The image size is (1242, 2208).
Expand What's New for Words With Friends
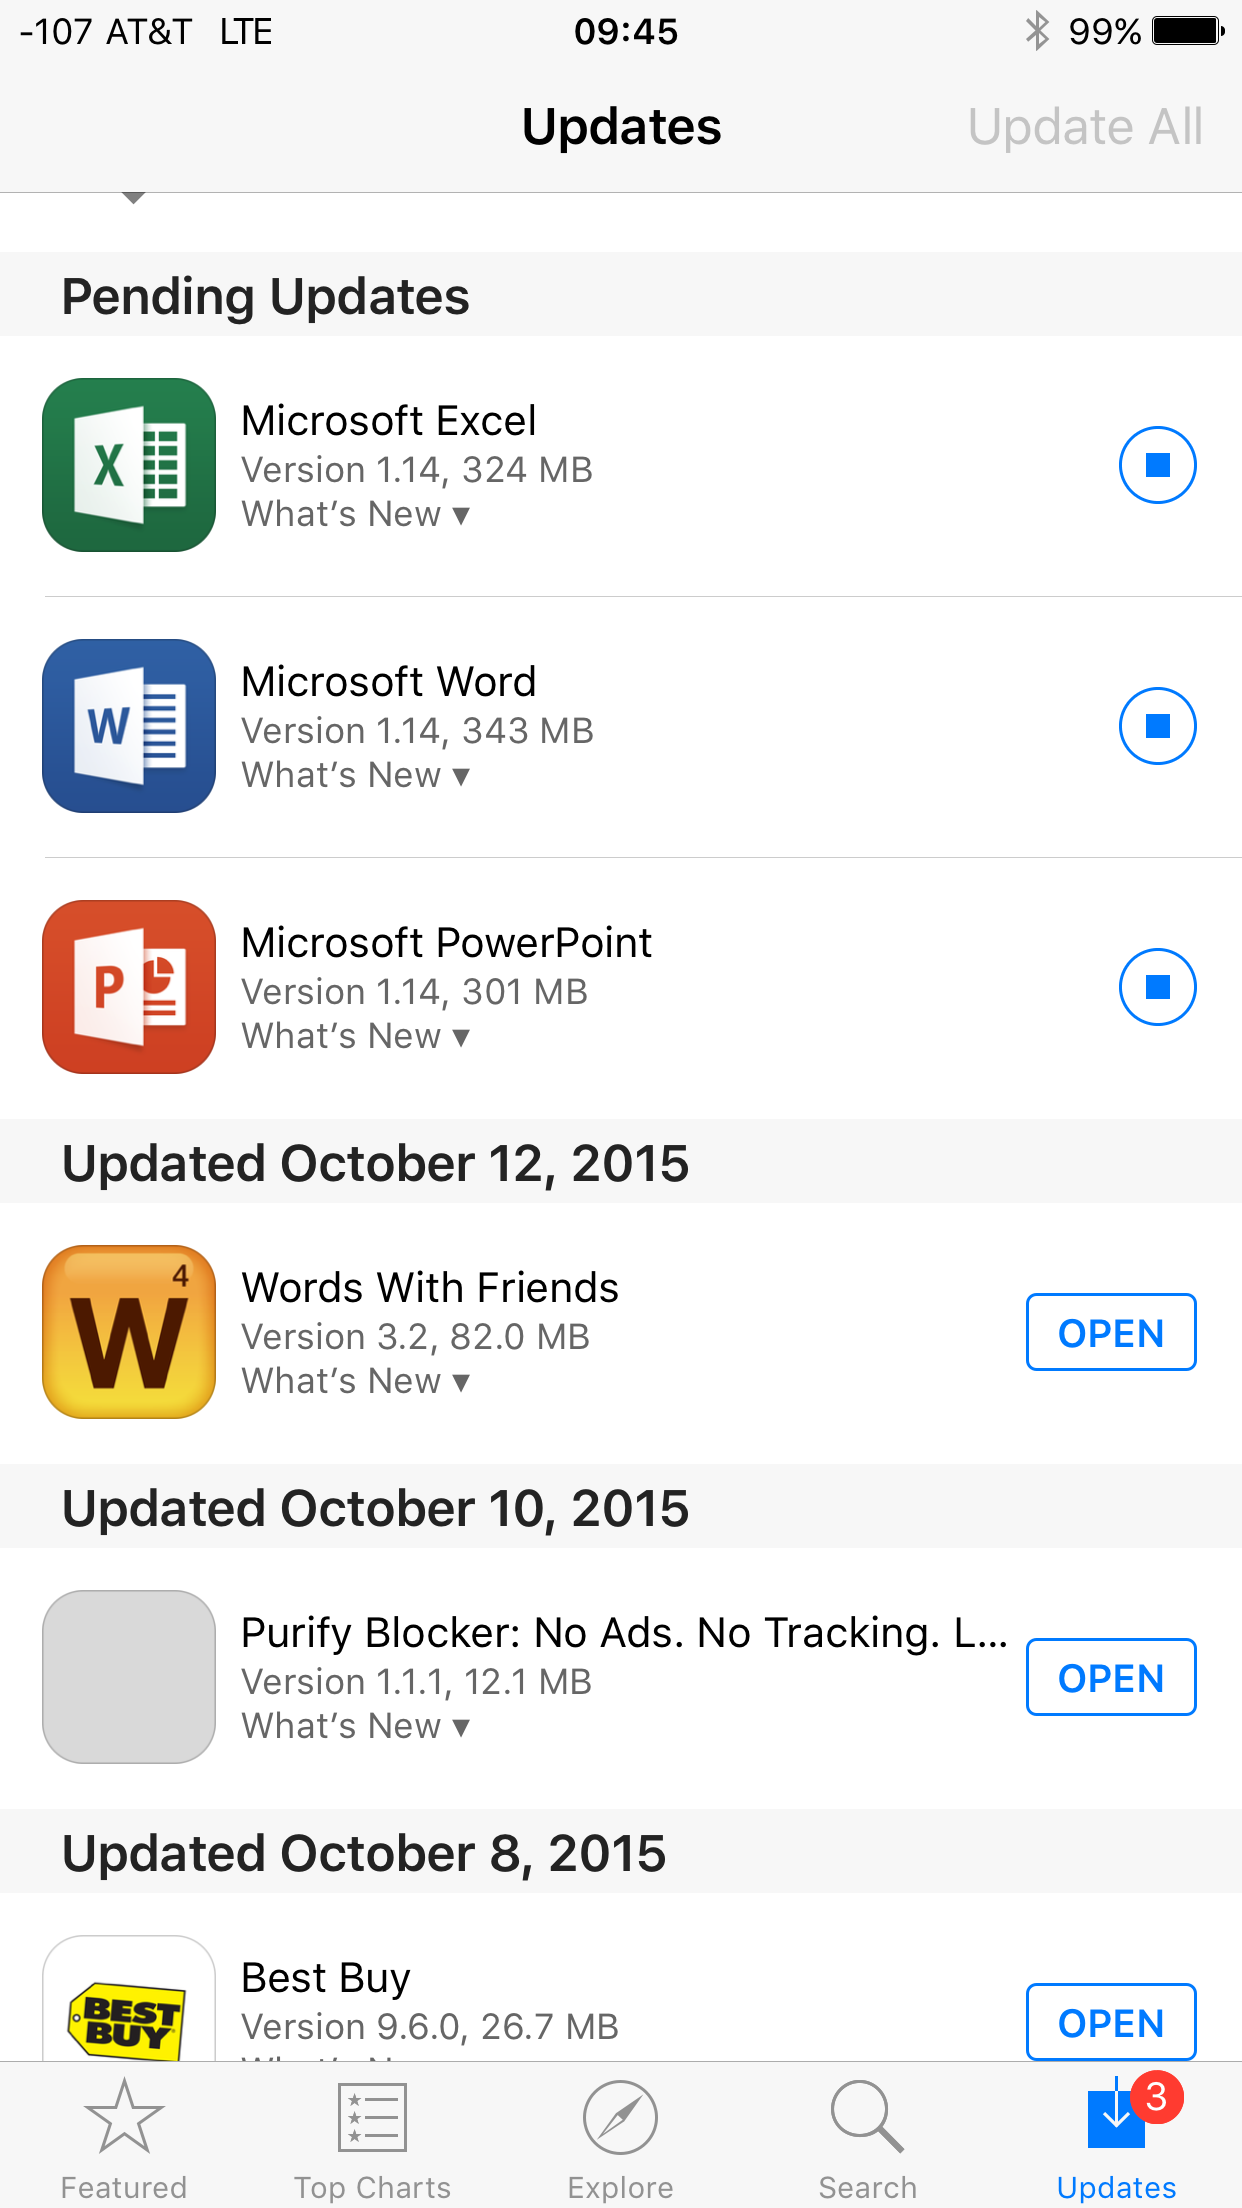(x=356, y=1381)
